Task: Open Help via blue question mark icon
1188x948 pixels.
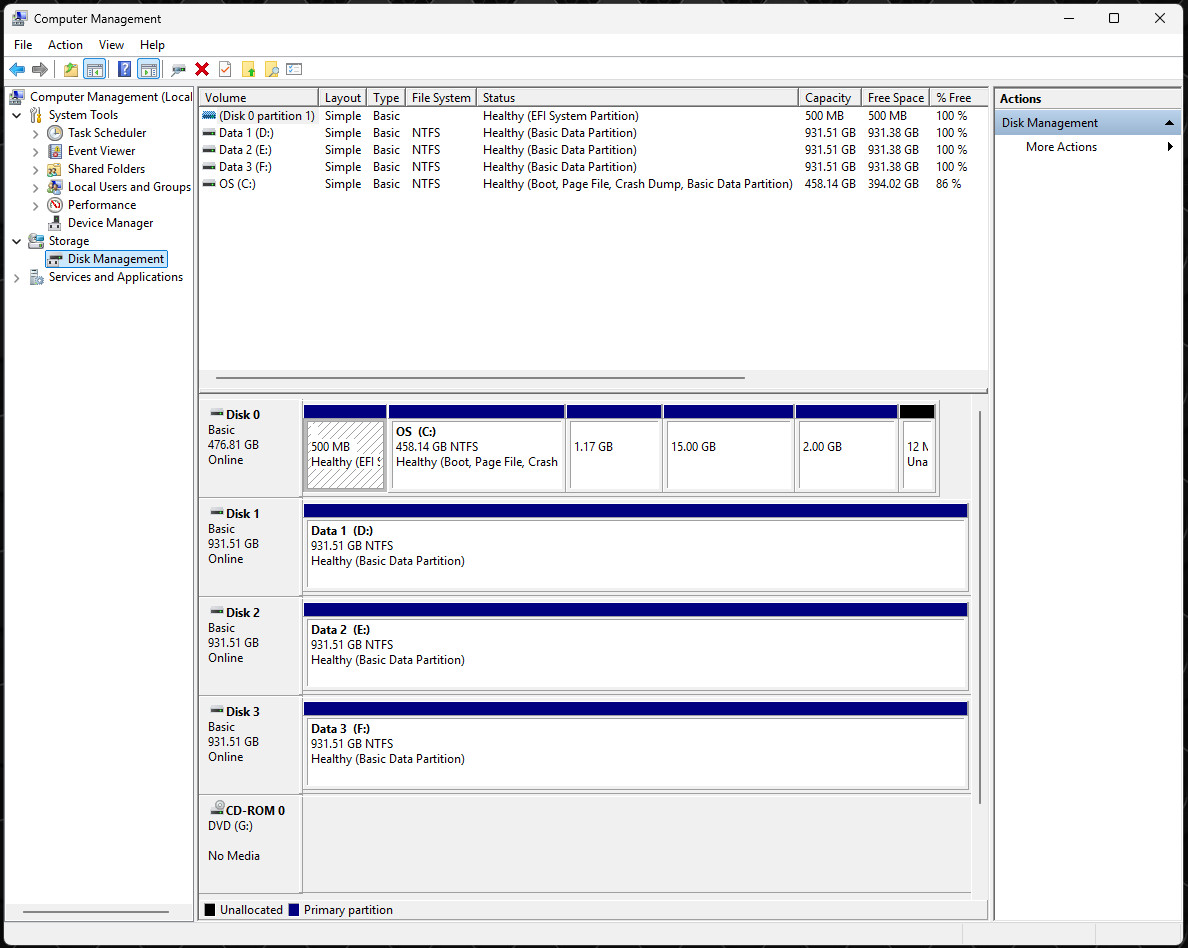Action: pos(124,70)
